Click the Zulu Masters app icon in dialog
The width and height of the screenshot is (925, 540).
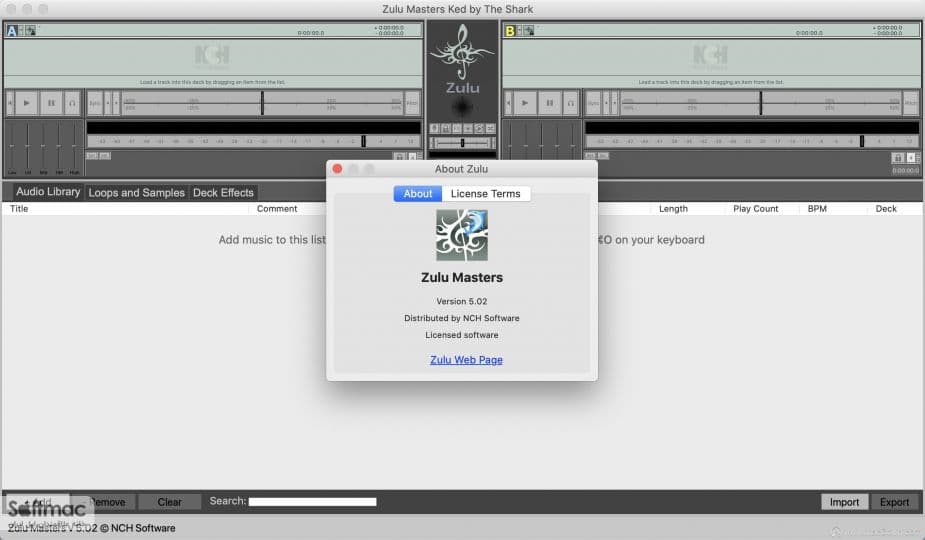(462, 235)
